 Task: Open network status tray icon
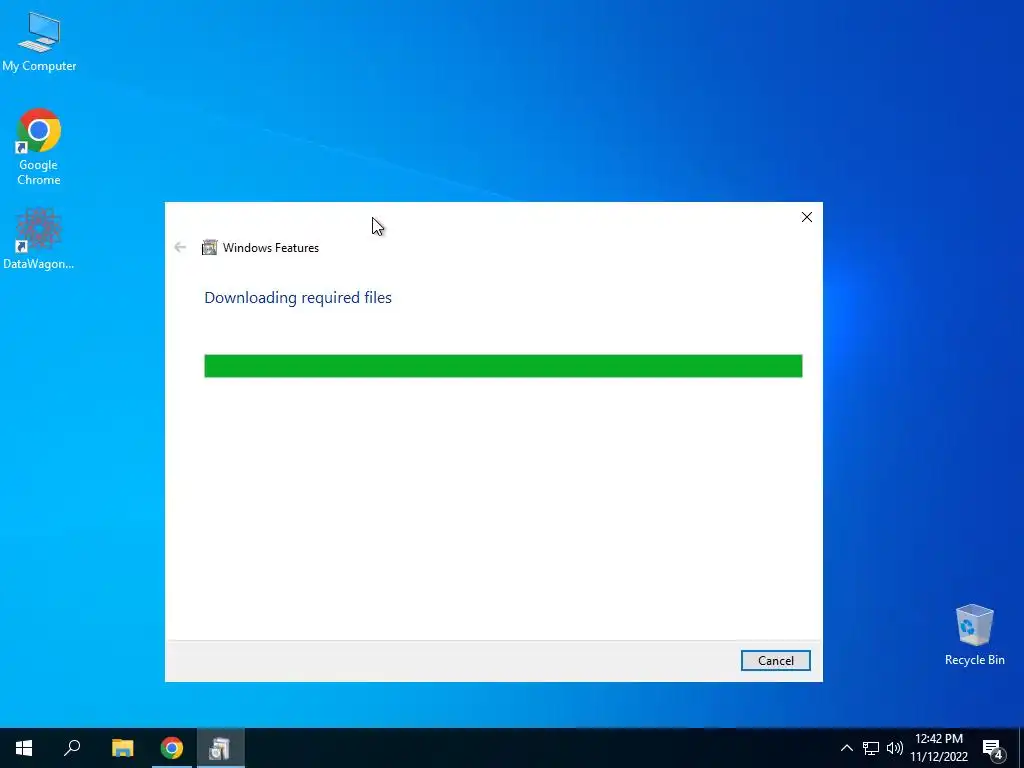tap(871, 748)
